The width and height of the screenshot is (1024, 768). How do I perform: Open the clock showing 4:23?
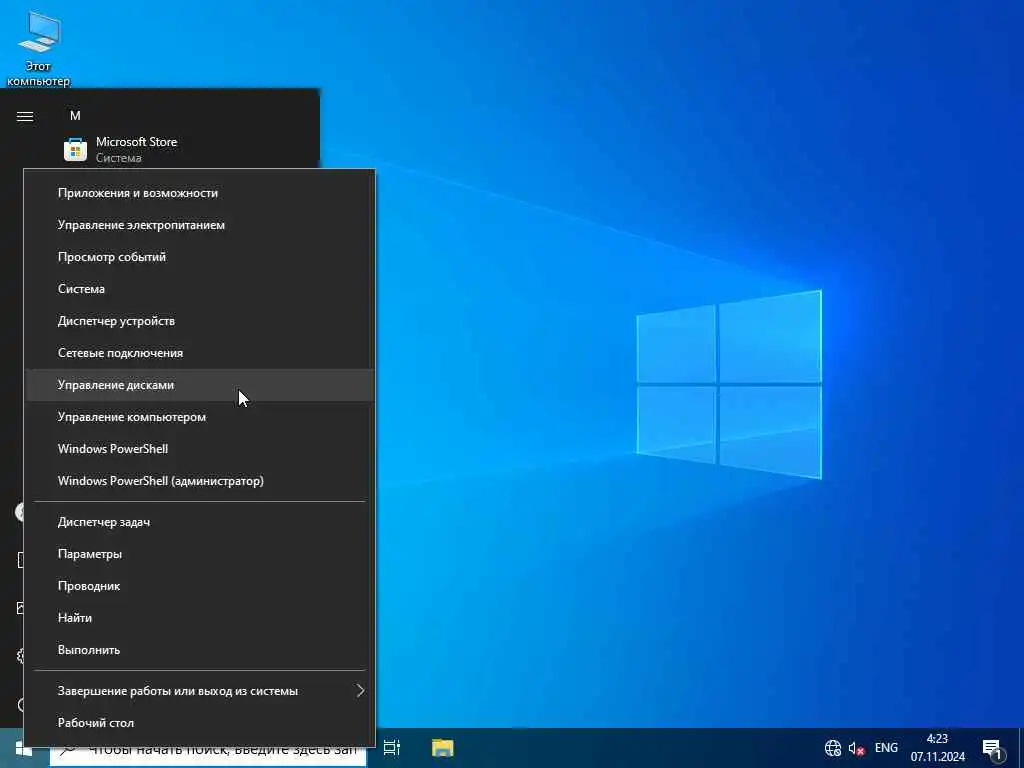938,748
